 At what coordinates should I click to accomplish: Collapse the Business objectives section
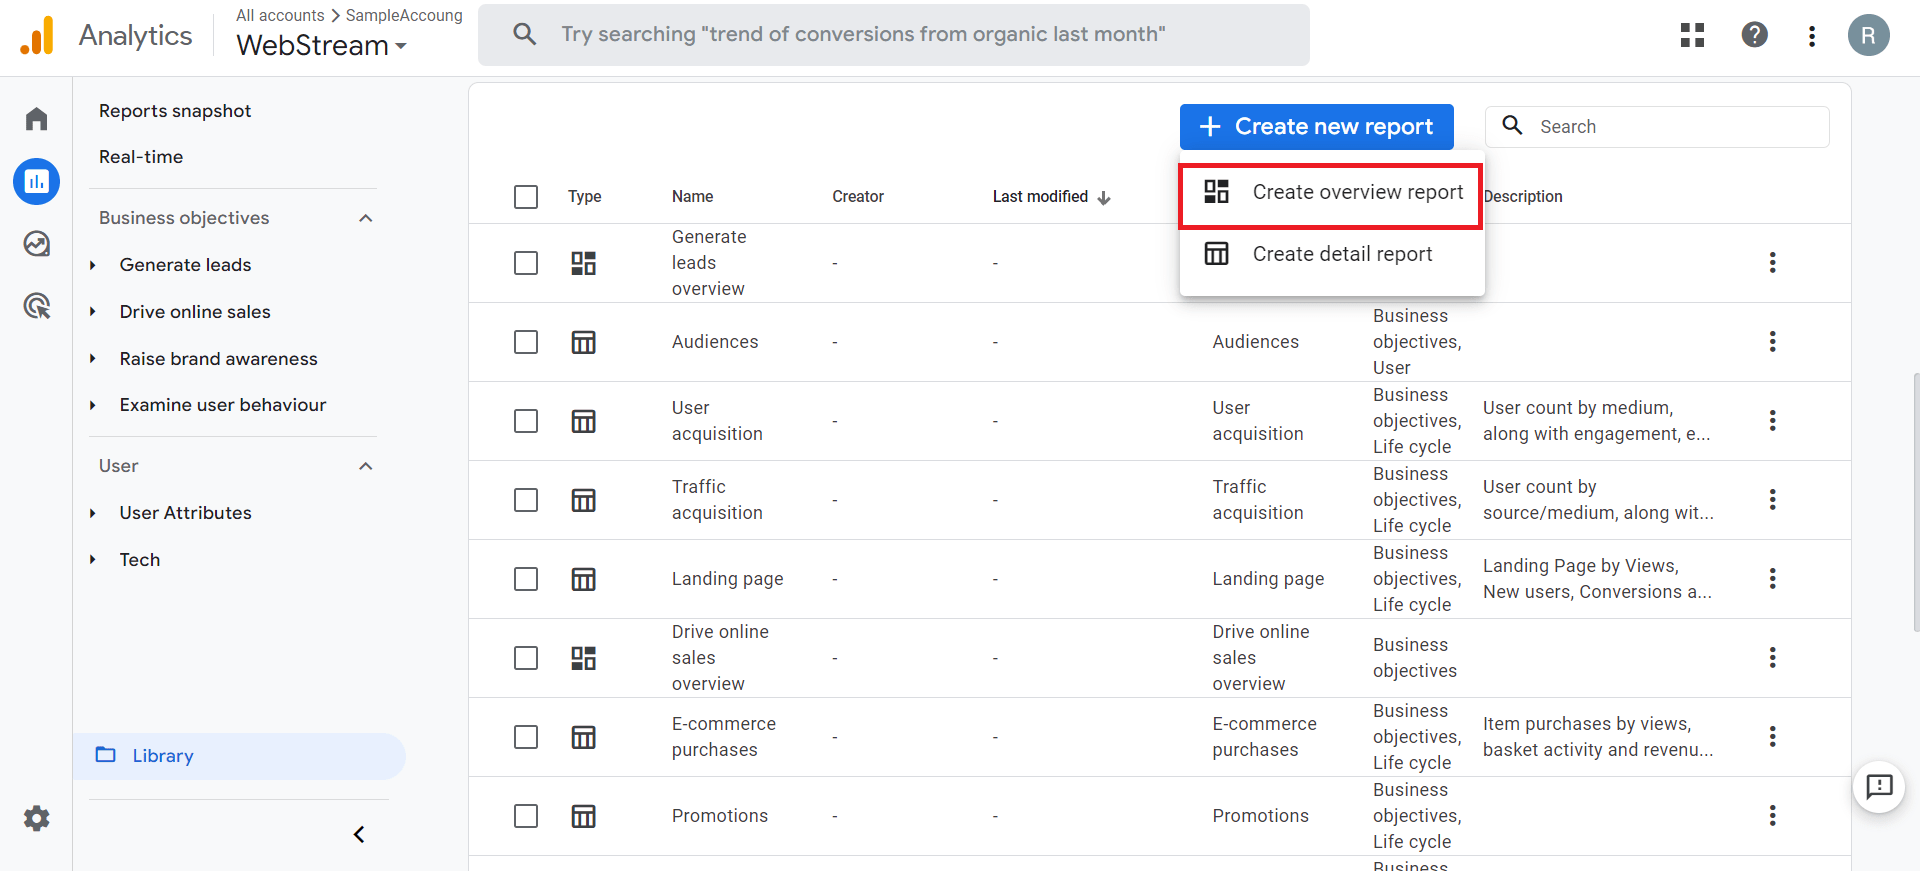[366, 218]
